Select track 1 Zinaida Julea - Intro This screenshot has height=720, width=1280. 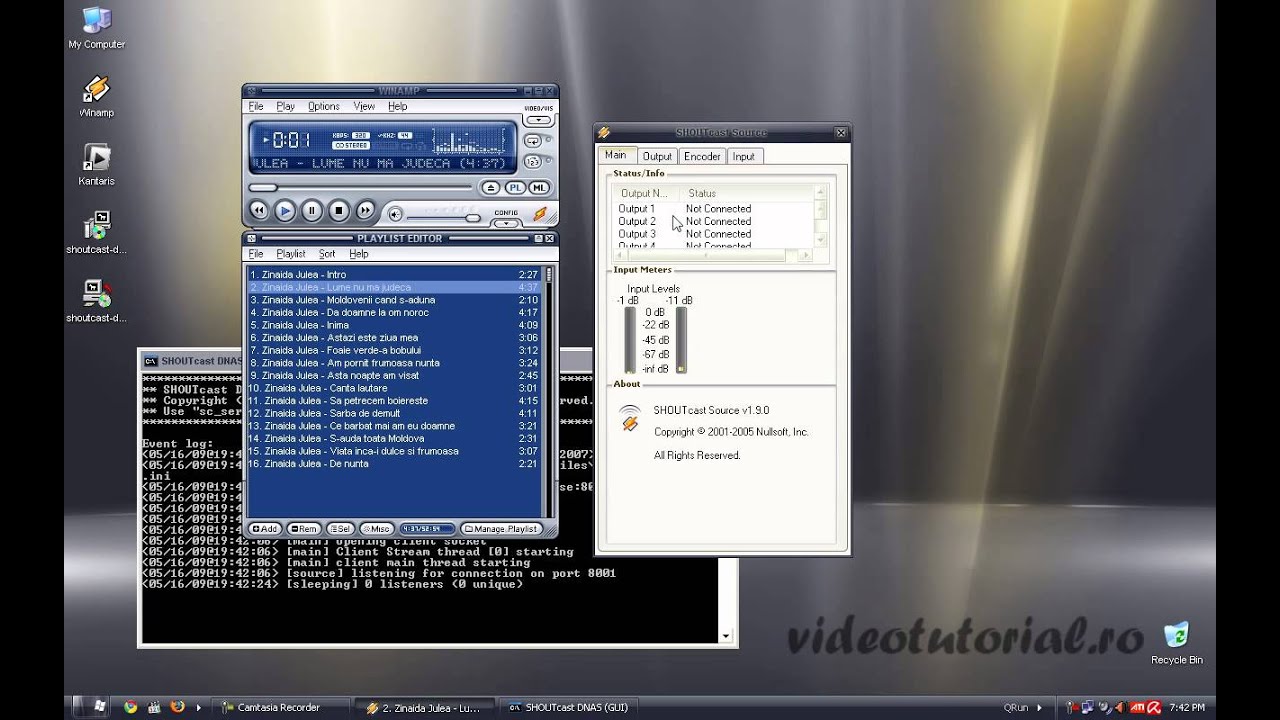pyautogui.click(x=394, y=274)
